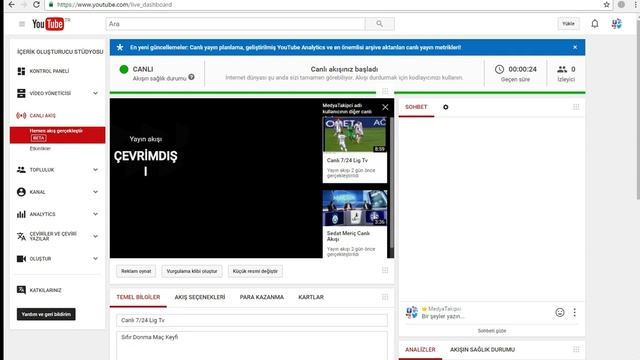This screenshot has width=640, height=360.
Task: Open chat three-dot options menu
Action: [x=574, y=312]
